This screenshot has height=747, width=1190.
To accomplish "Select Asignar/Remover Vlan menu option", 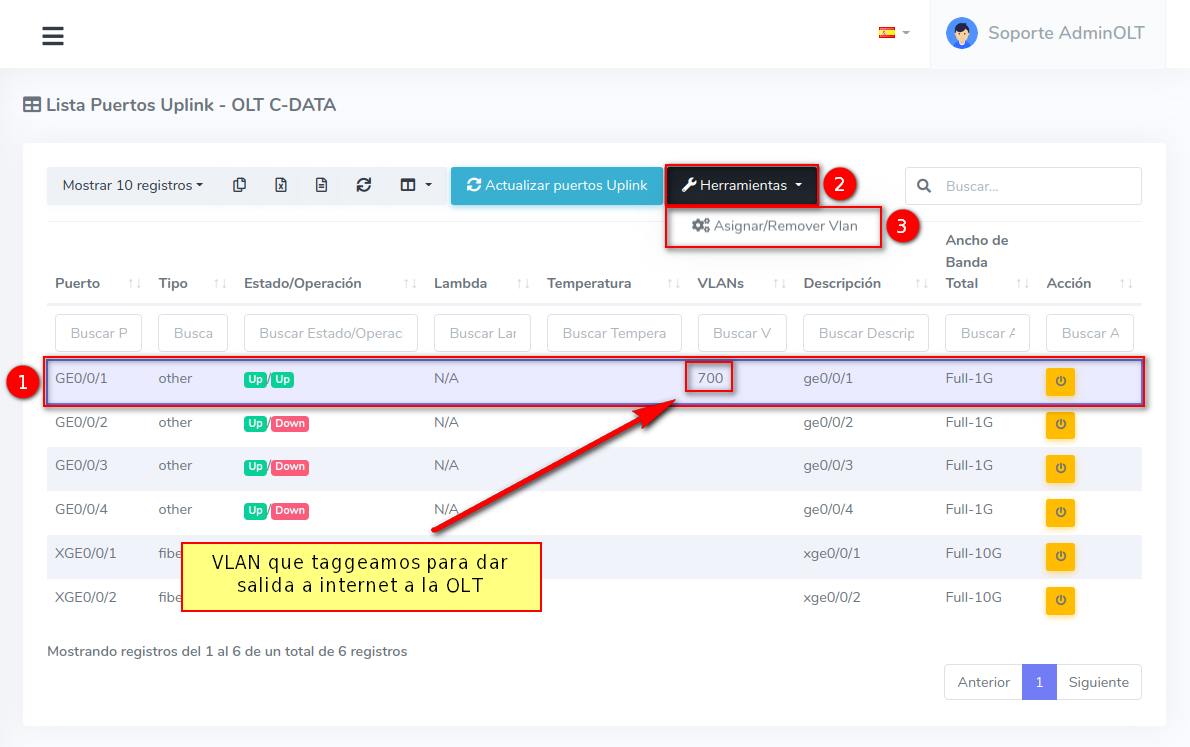I will coord(774,226).
